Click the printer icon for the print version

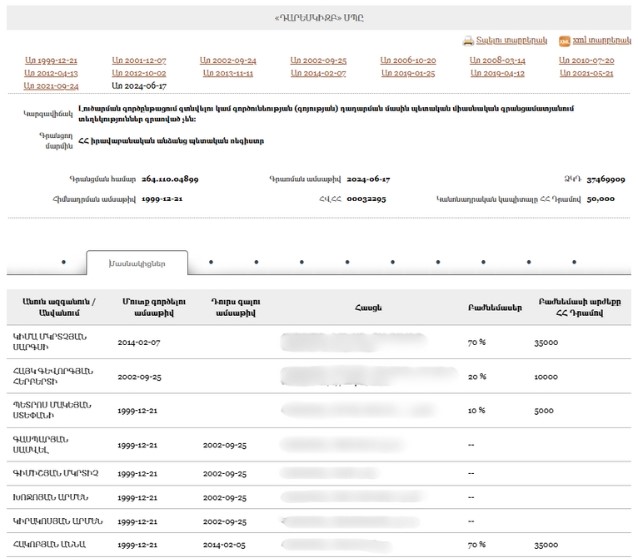(467, 41)
